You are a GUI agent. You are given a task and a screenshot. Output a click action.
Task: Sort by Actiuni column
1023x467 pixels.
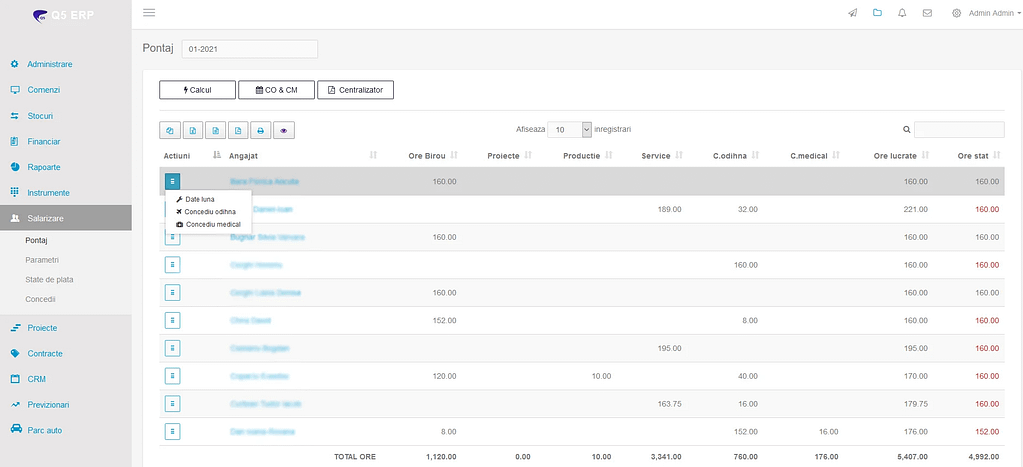(x=191, y=155)
